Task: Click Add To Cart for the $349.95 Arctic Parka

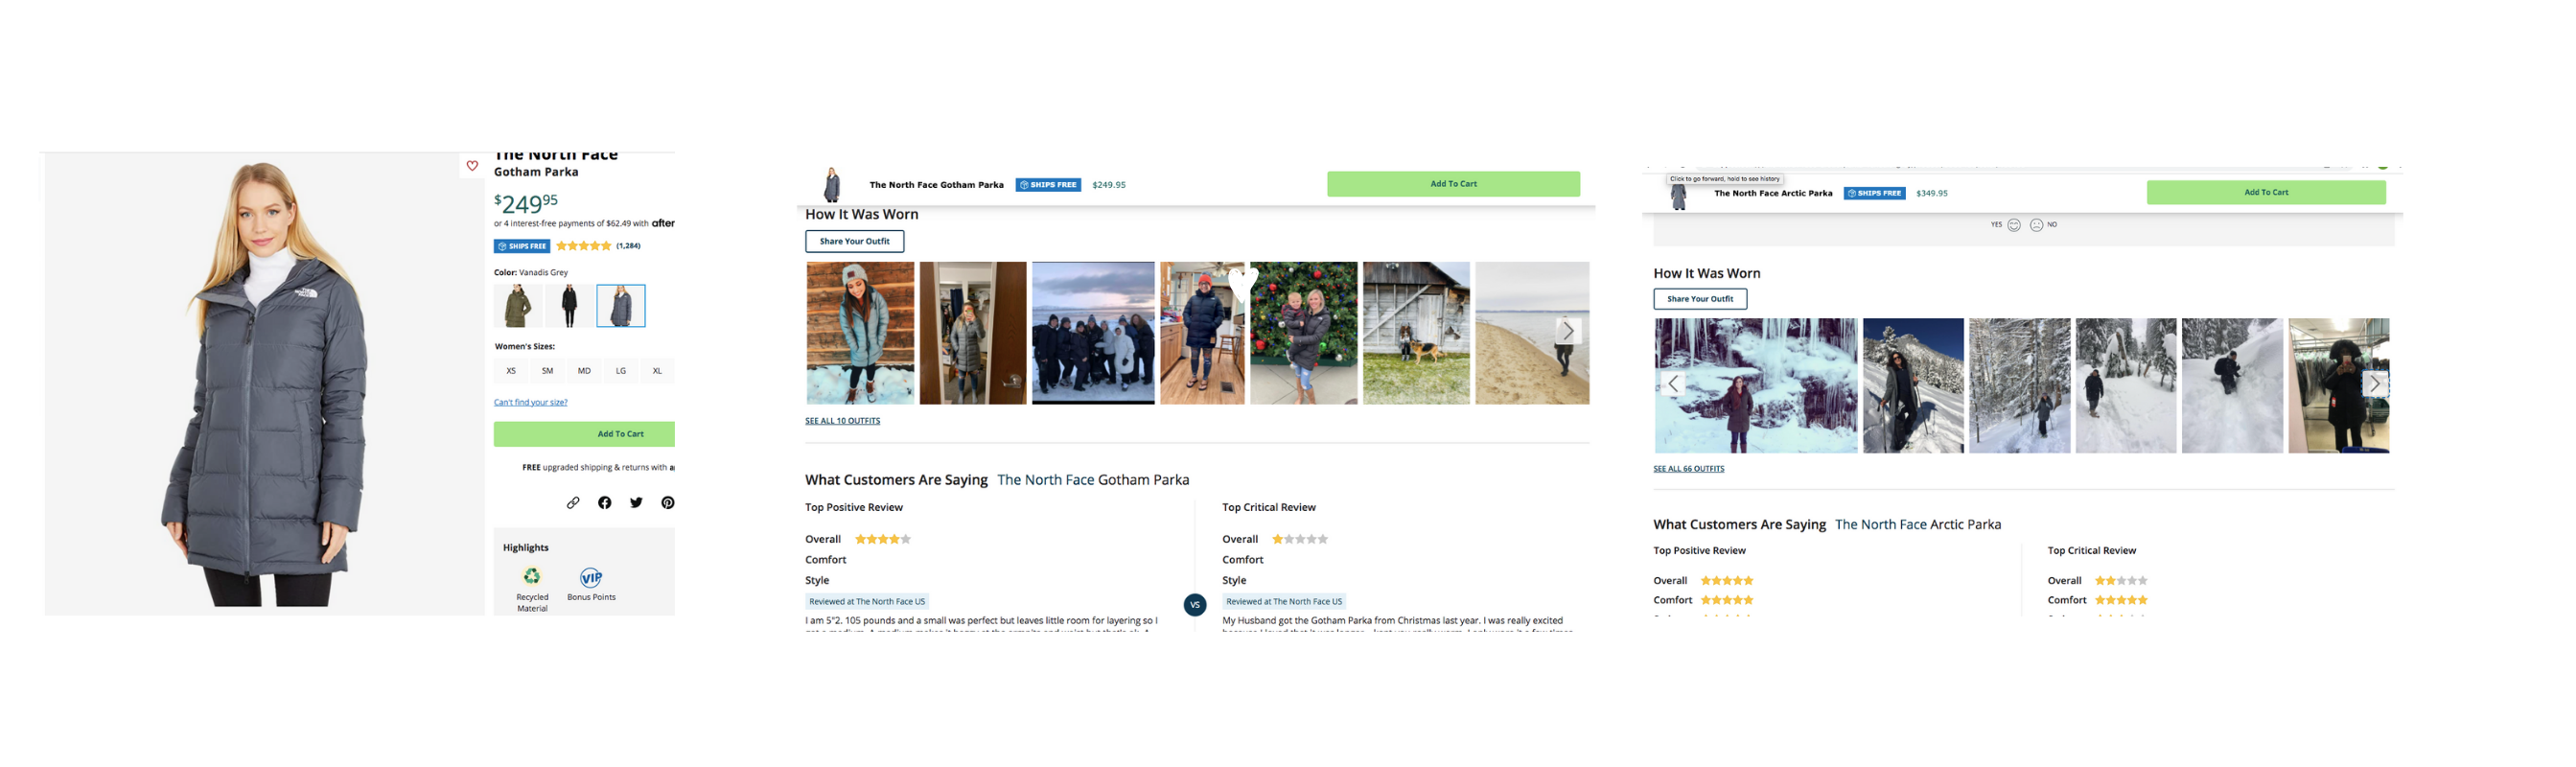Action: click(2265, 193)
